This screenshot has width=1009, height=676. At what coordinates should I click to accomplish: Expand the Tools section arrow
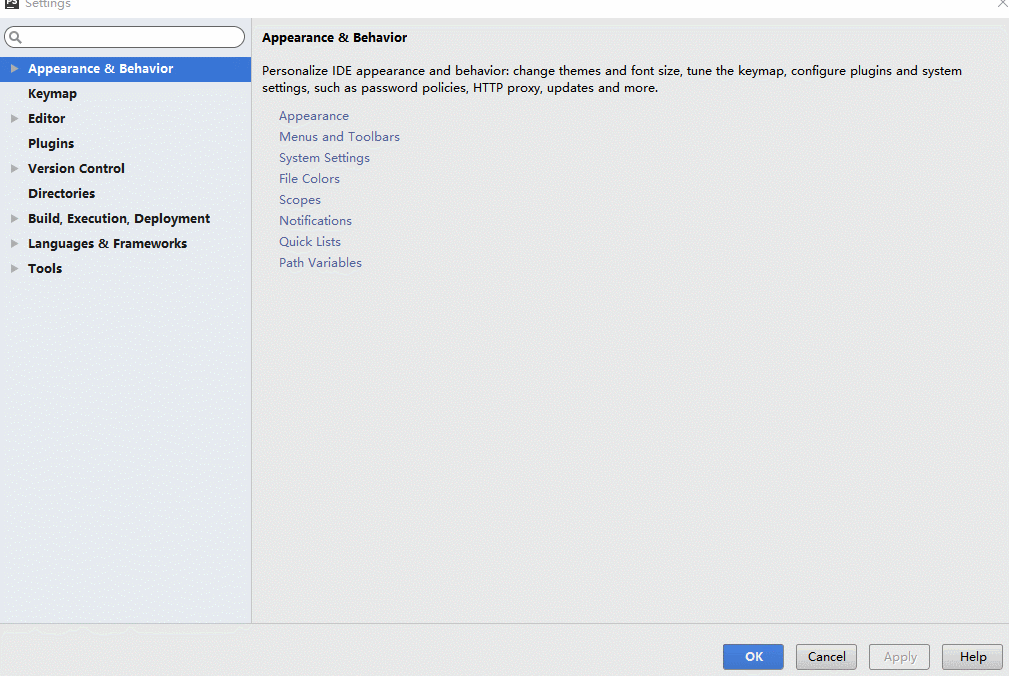click(14, 269)
